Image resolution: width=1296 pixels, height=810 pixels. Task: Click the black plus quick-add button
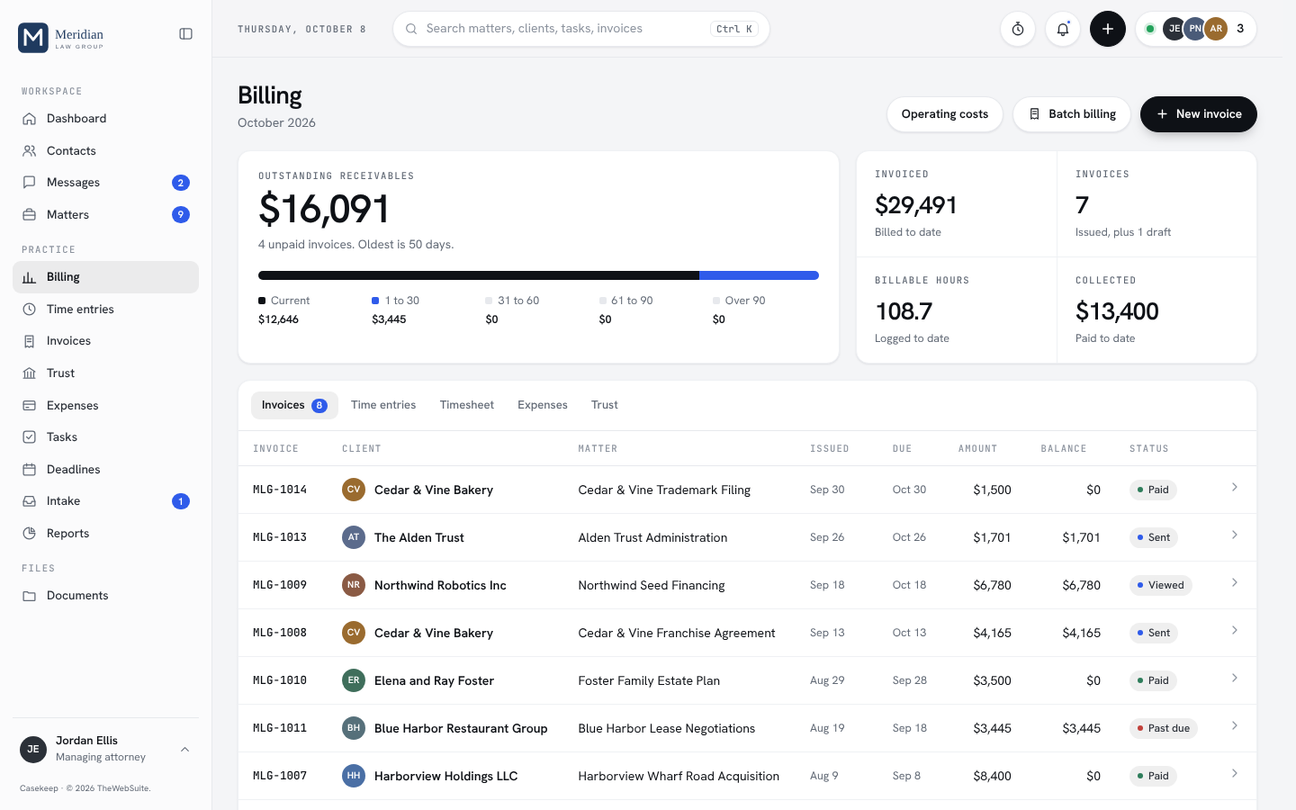point(1108,29)
